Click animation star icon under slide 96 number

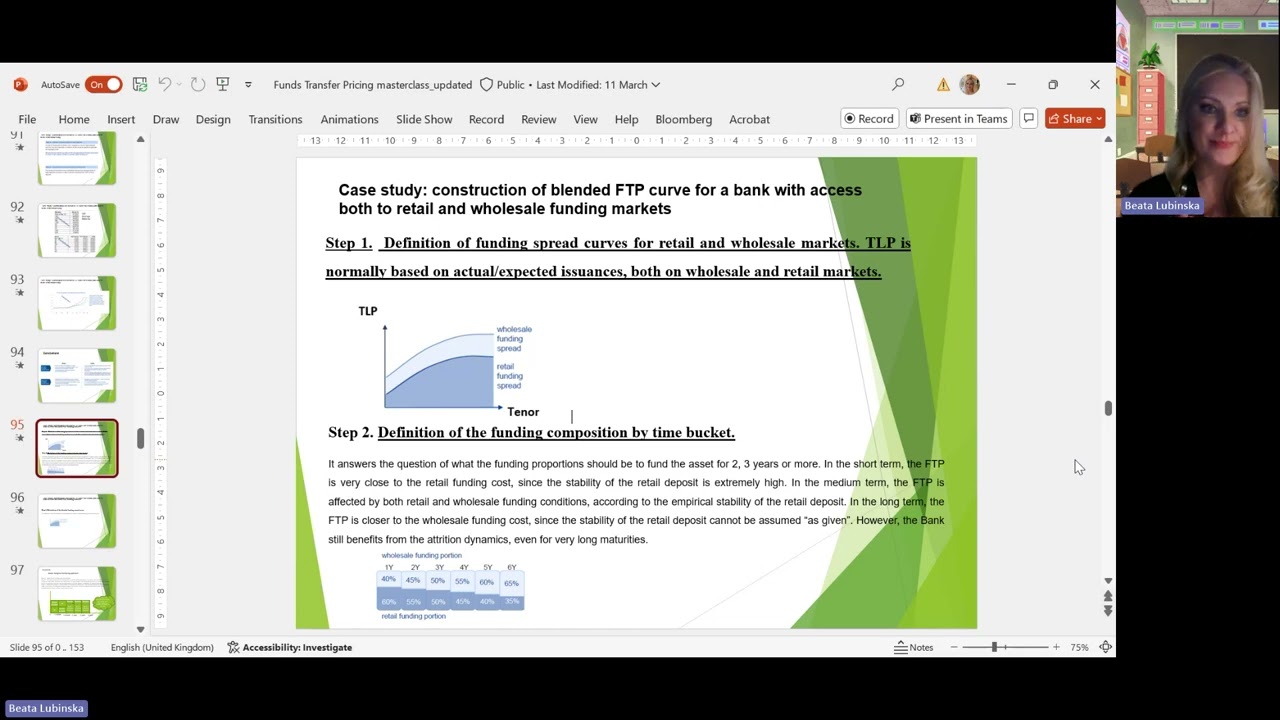tap(19, 510)
